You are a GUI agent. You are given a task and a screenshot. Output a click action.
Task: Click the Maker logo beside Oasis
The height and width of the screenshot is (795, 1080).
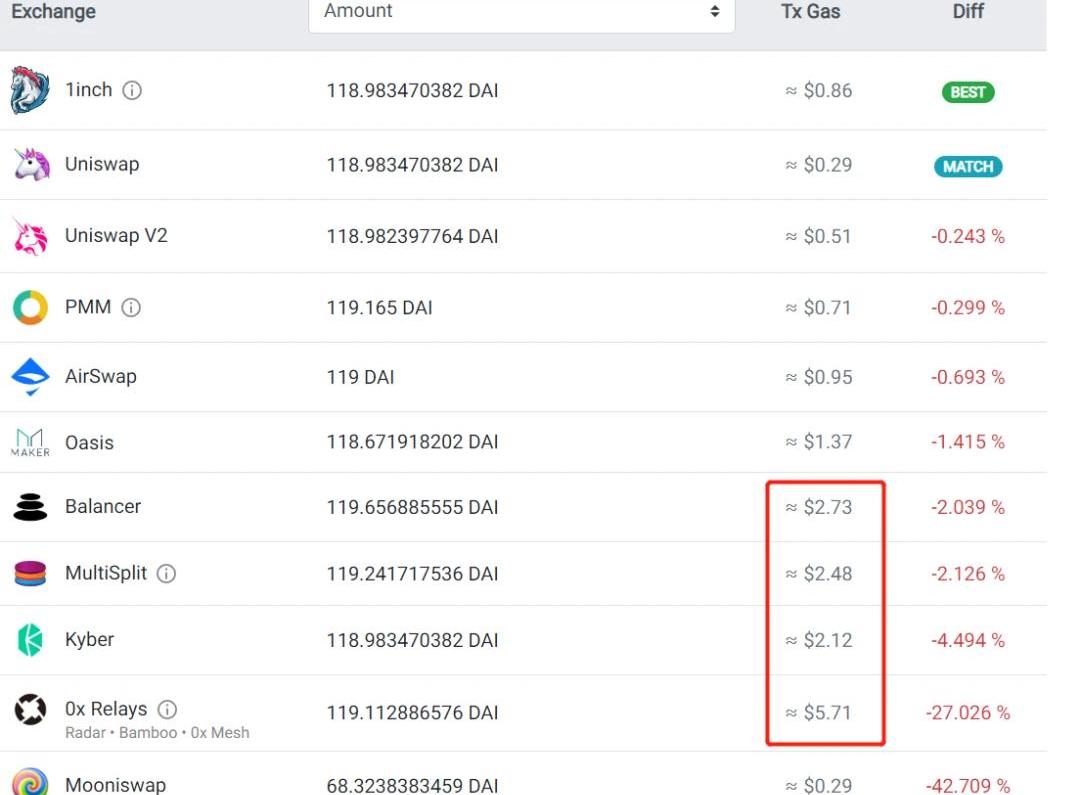(x=30, y=442)
